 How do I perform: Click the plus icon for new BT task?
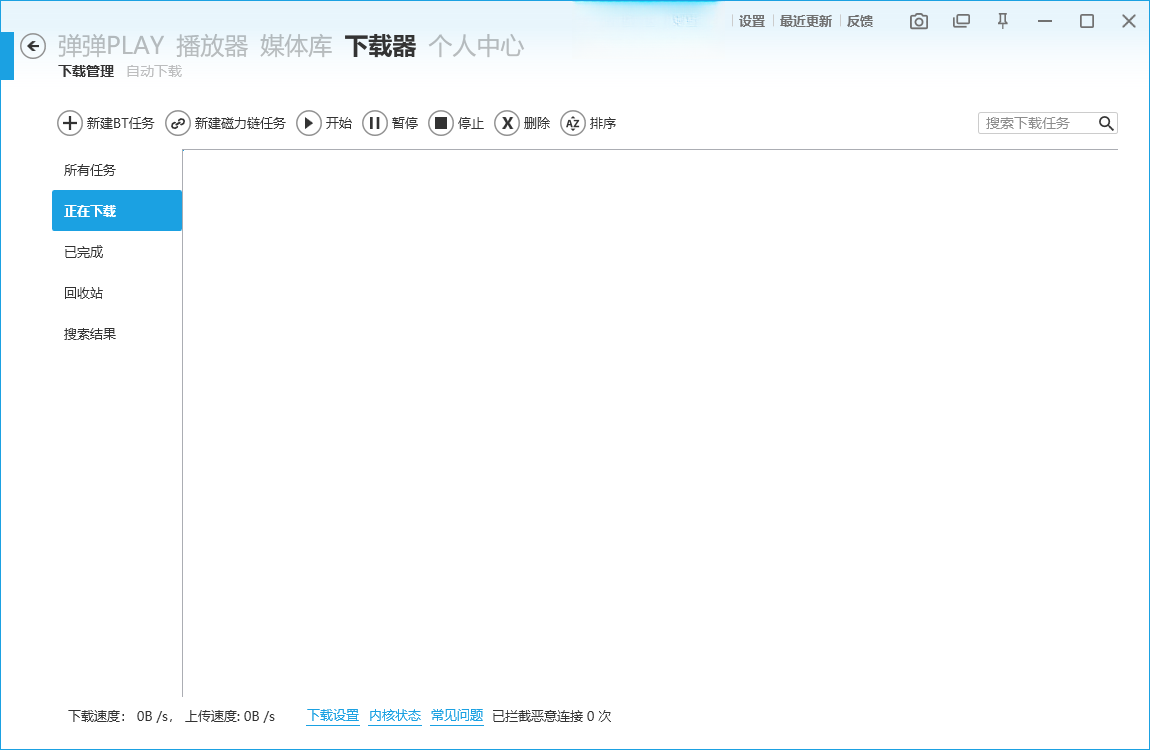pos(70,123)
